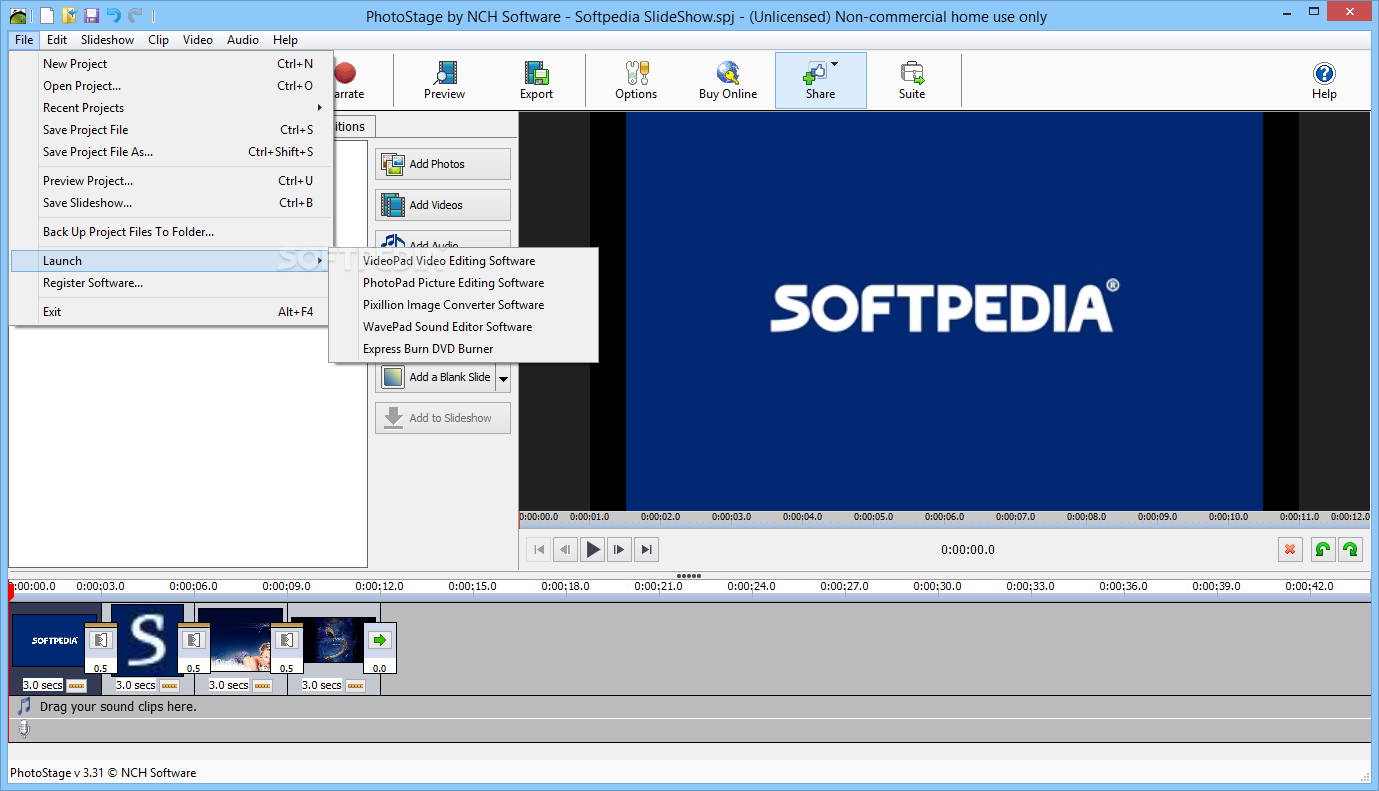Click the effects button beside fourth slide's 3.0 secs
Image resolution: width=1379 pixels, height=791 pixels.
(355, 685)
